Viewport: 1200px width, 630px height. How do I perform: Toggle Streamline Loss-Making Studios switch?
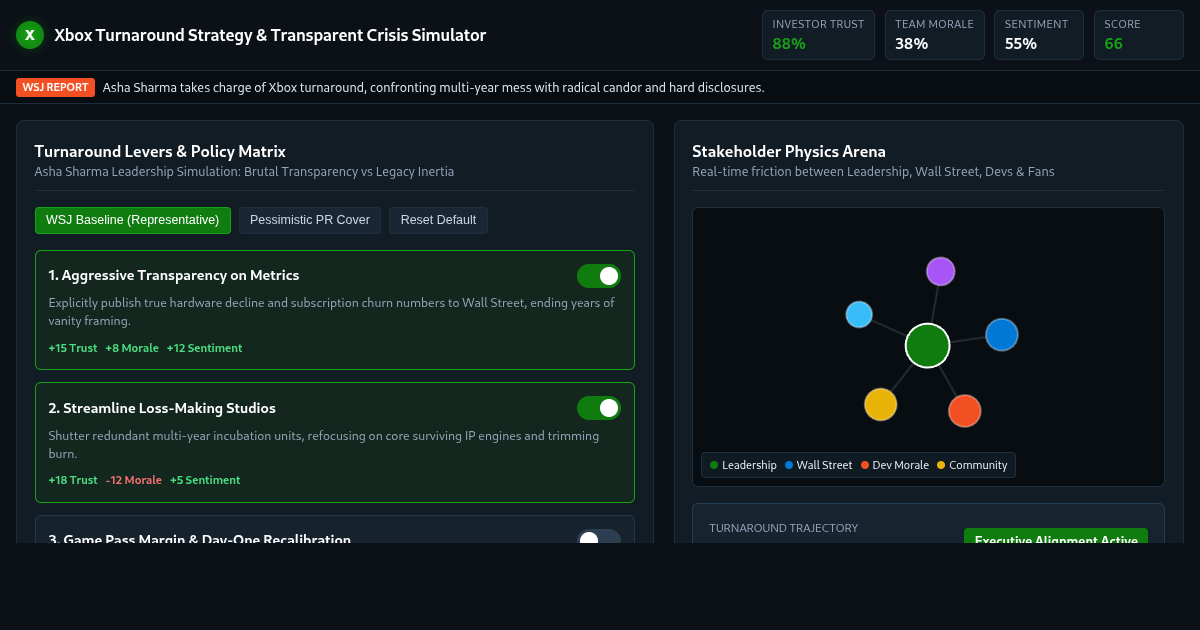tap(599, 408)
